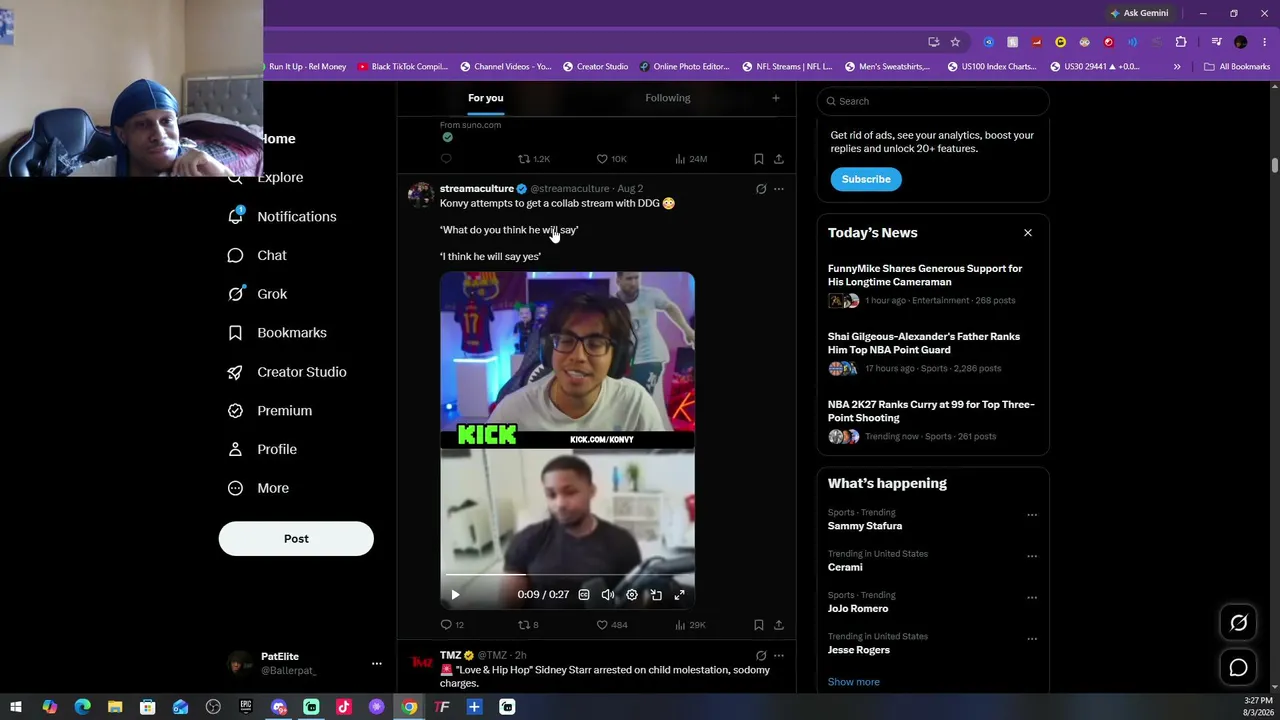
Task: Open video playback settings gear
Action: (632, 595)
